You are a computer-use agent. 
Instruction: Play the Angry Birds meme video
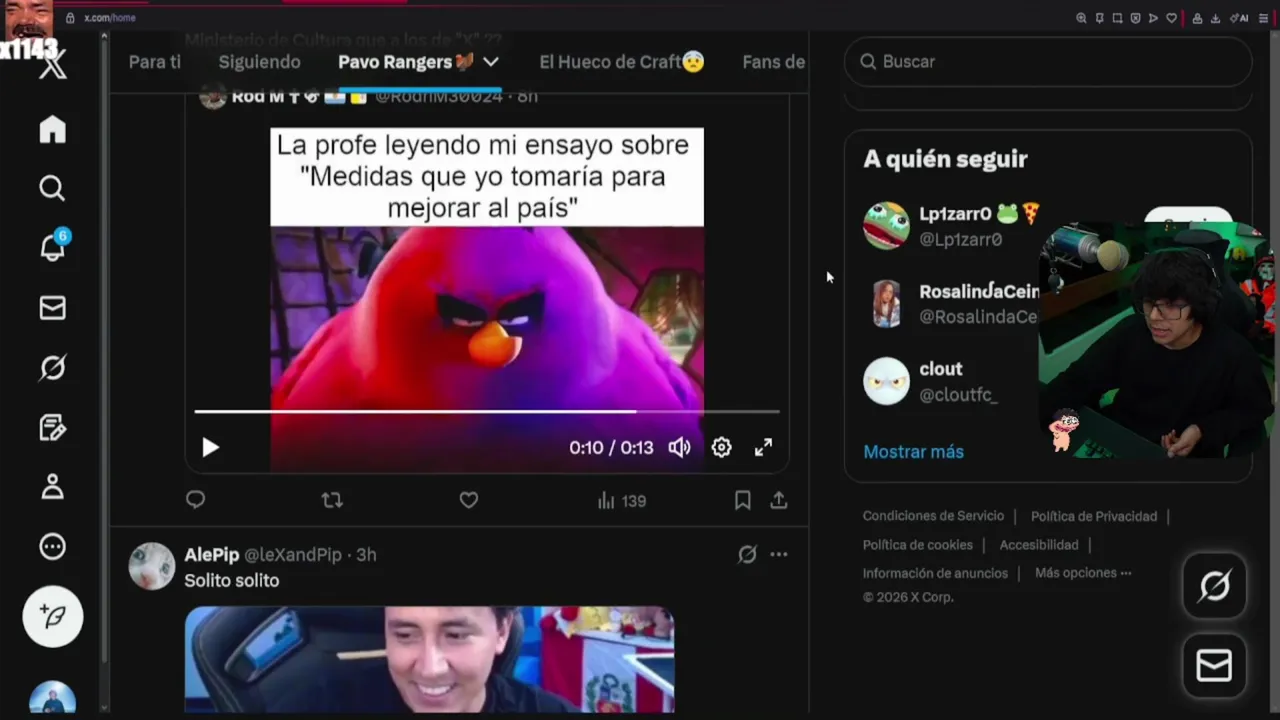tap(210, 447)
